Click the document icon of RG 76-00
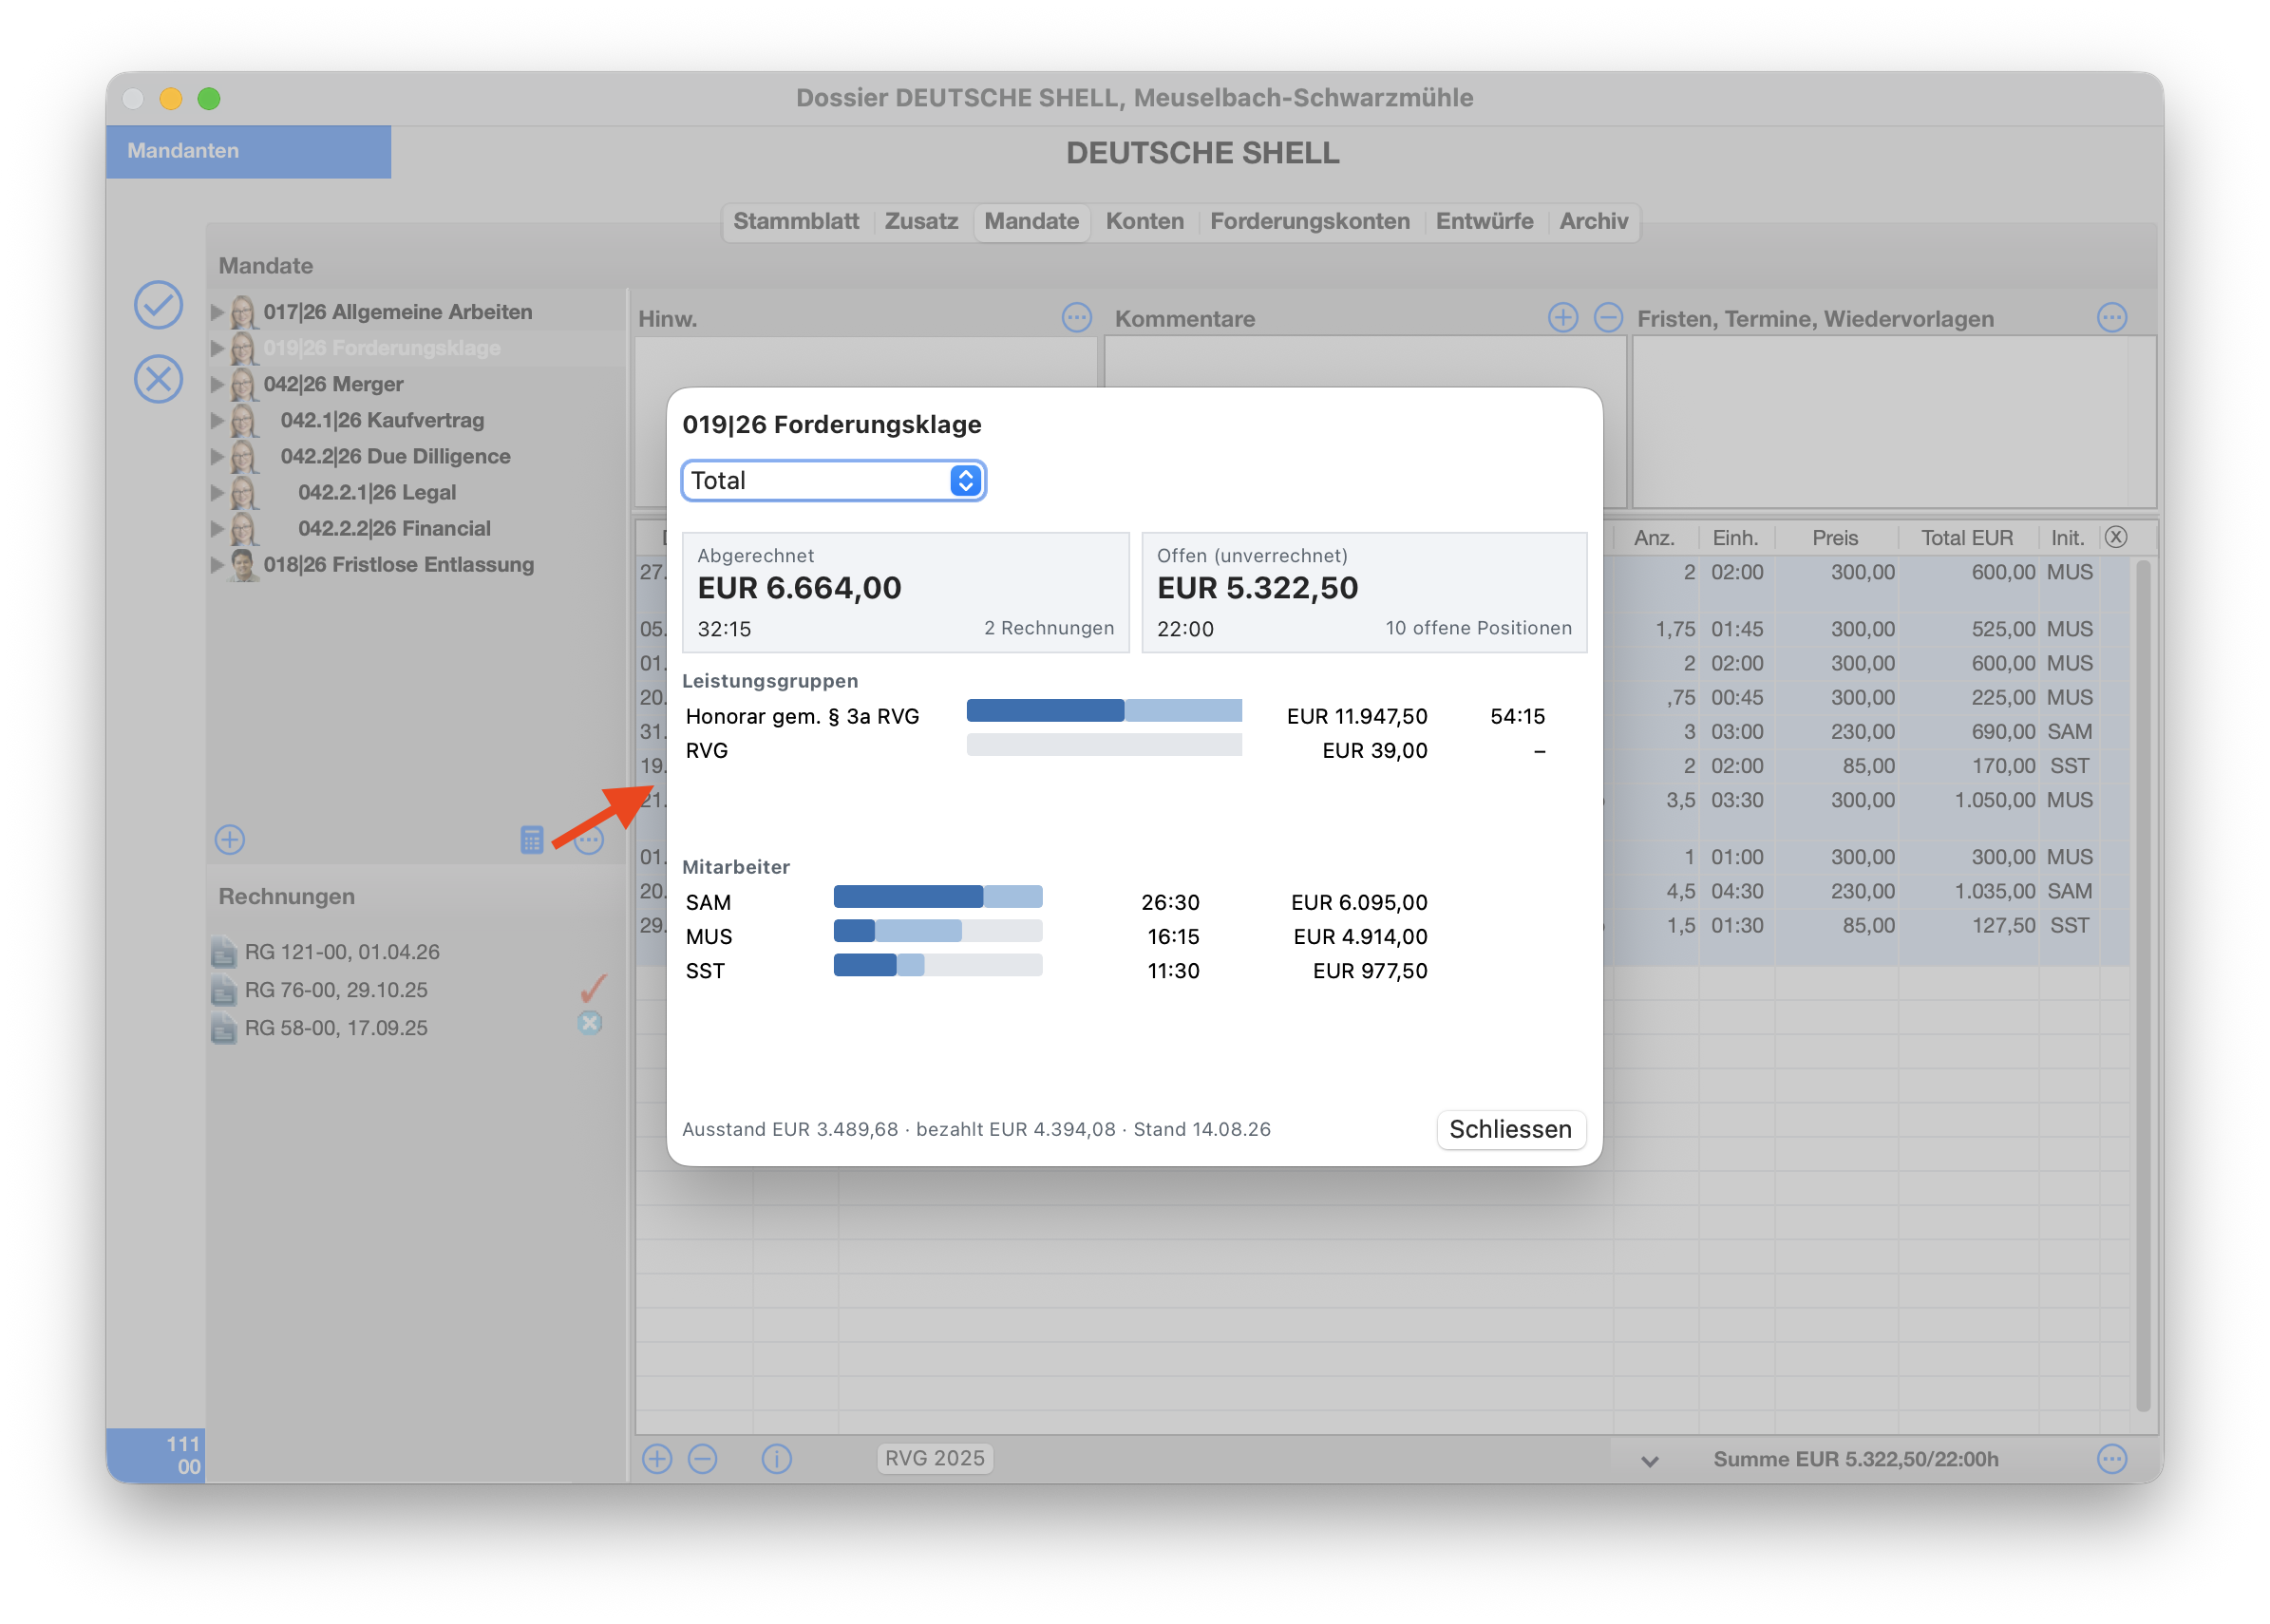Viewport: 2270px width, 1624px height. point(224,990)
